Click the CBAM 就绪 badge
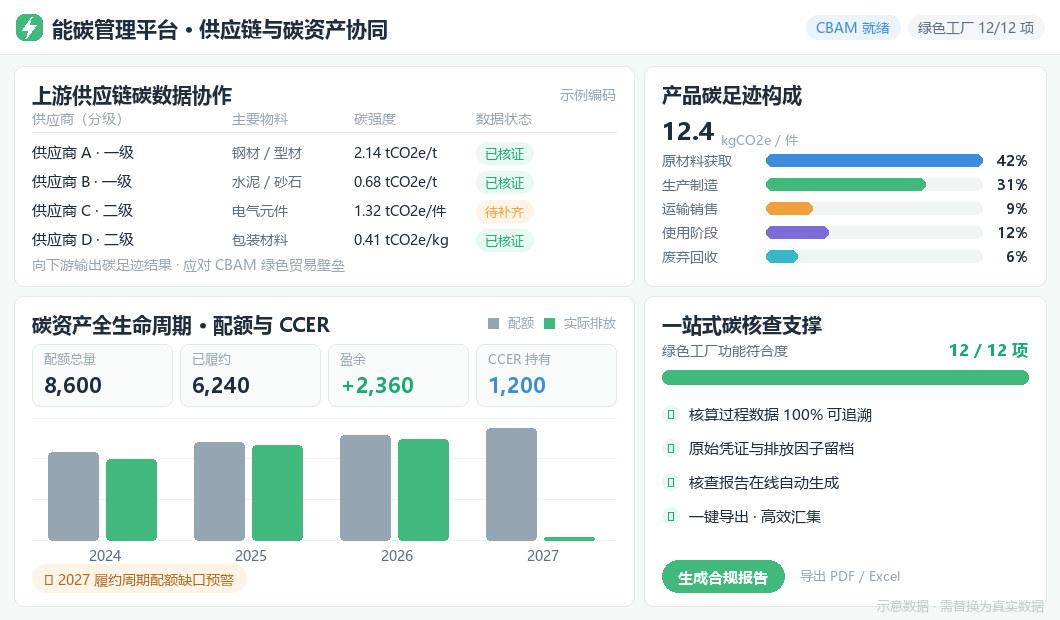Screen dimensions: 1060x620 pyautogui.click(x=852, y=28)
